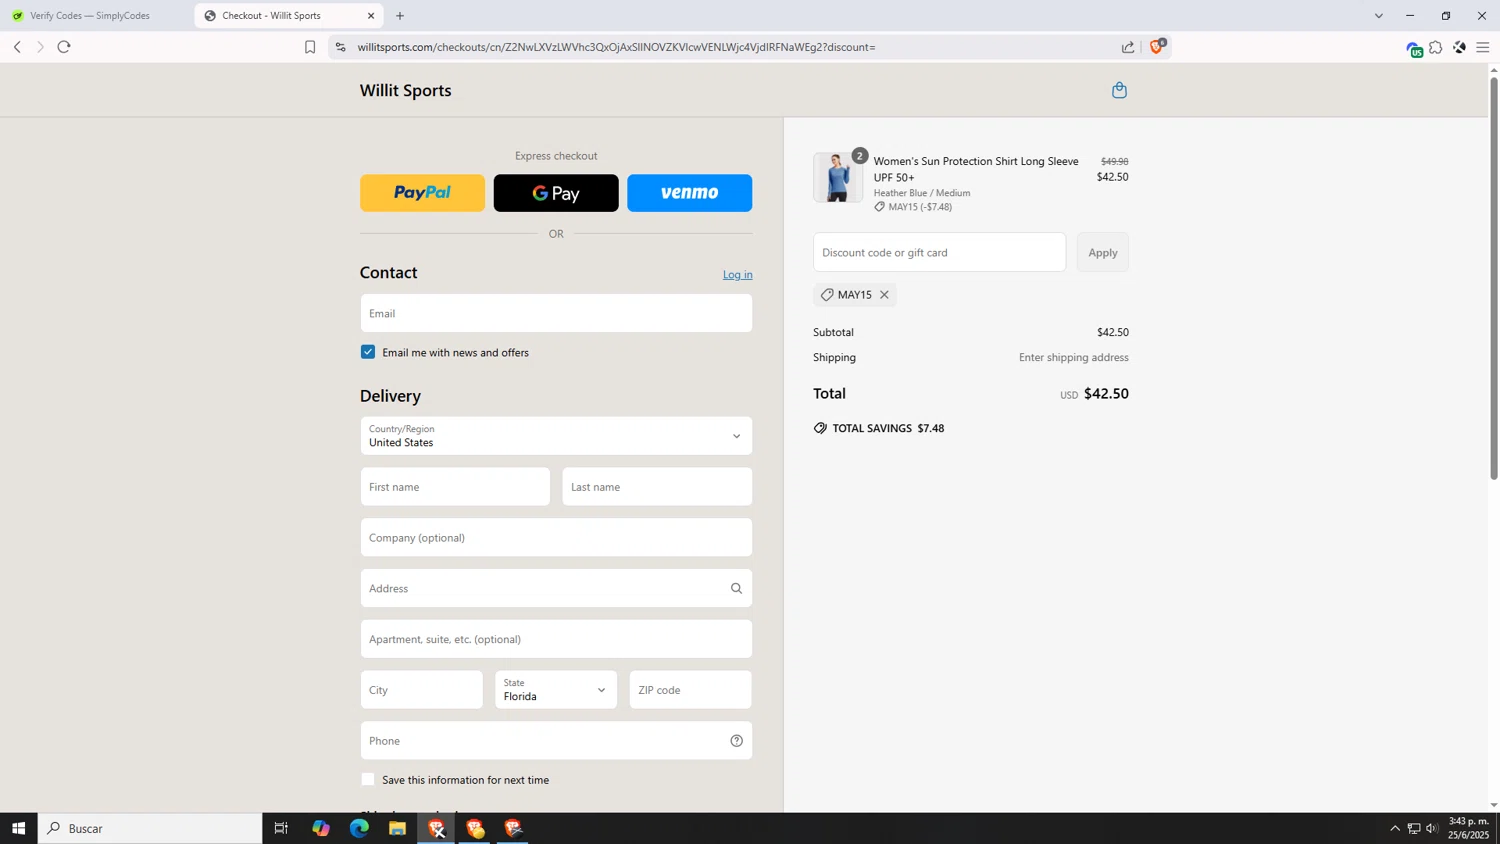
Task: Click the share page icon in address bar
Action: 1128,47
